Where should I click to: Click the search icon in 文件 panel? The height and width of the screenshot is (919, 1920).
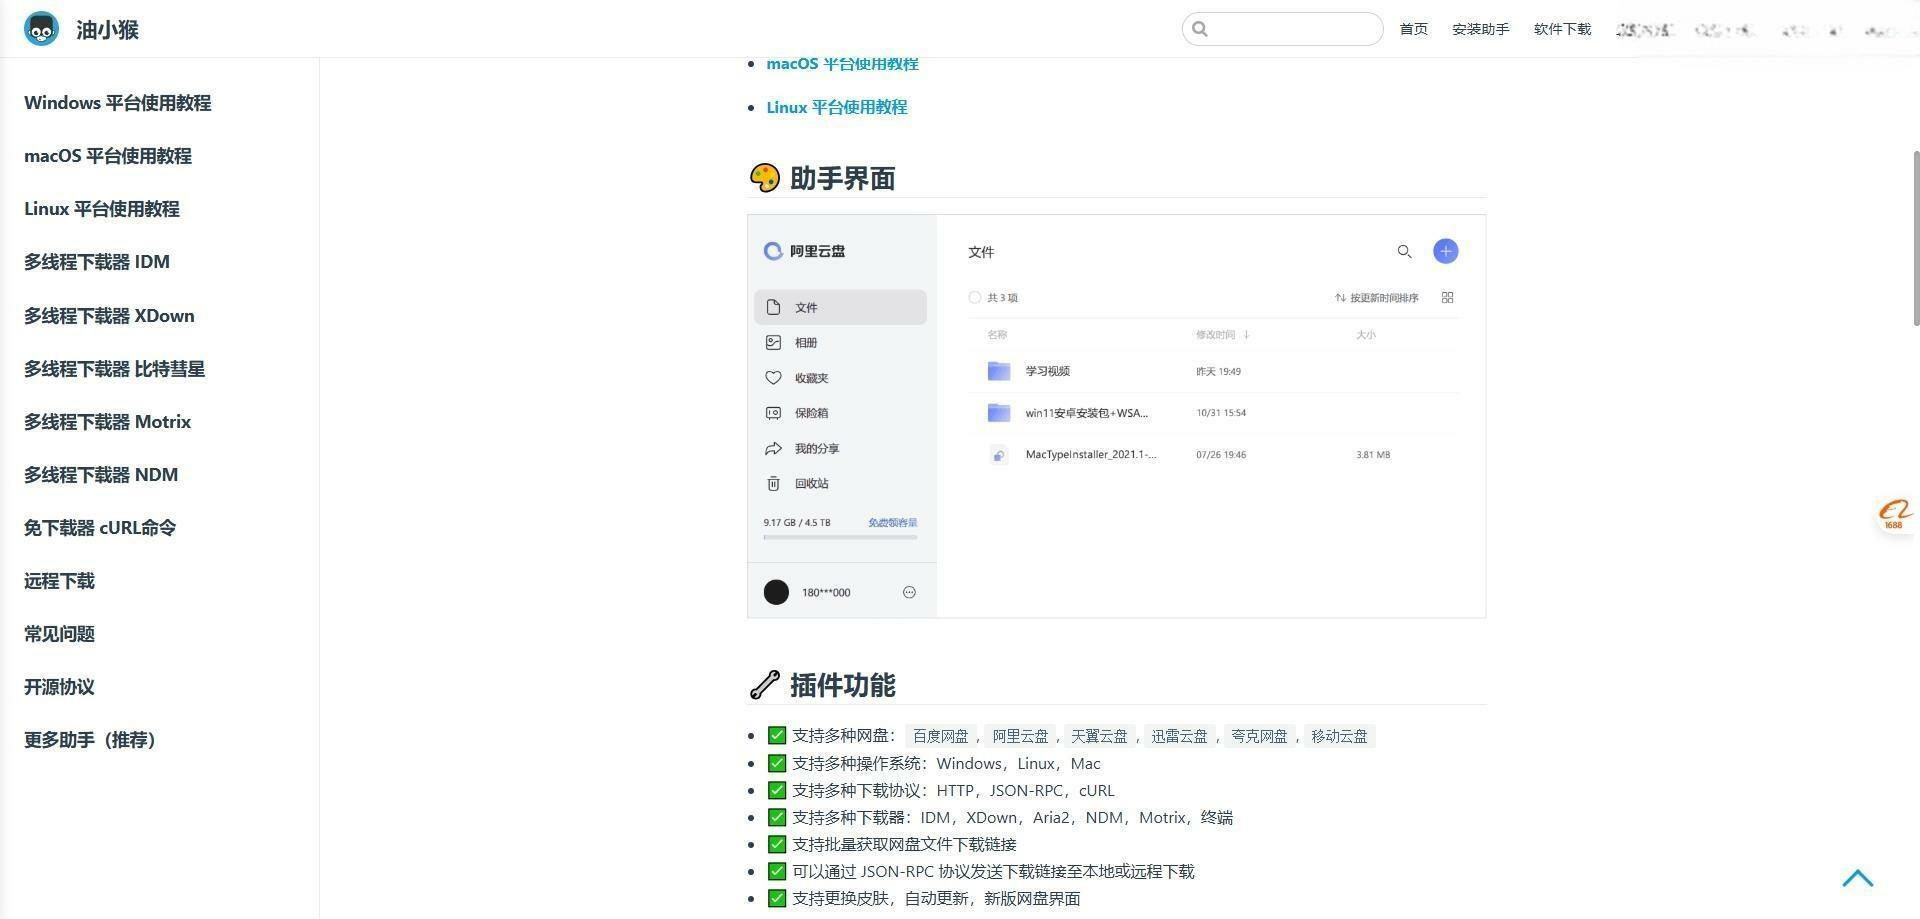(x=1404, y=251)
